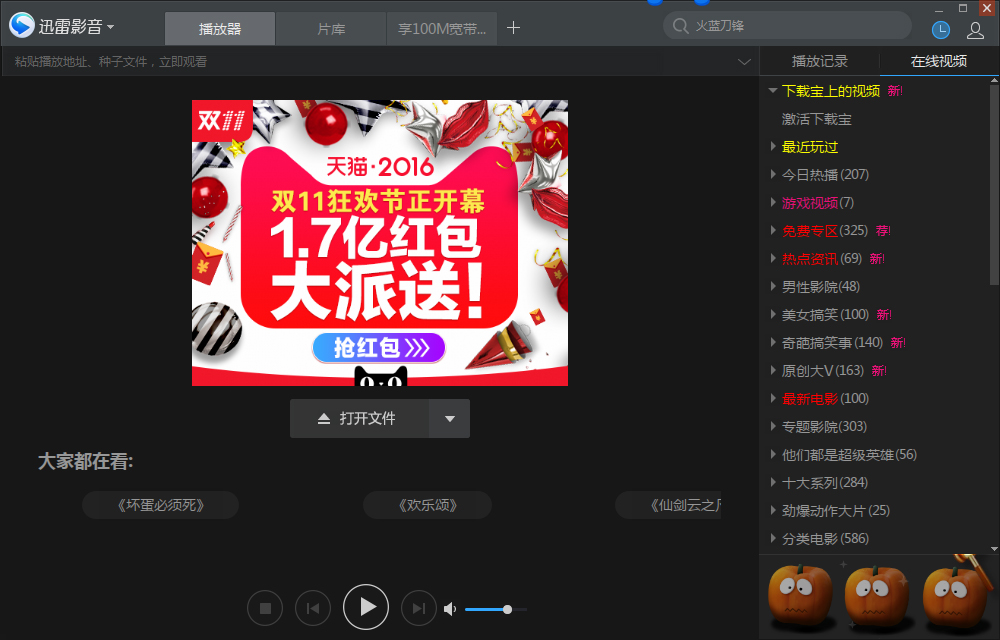Start playback with the play button
This screenshot has height=640, width=1000.
[366, 607]
